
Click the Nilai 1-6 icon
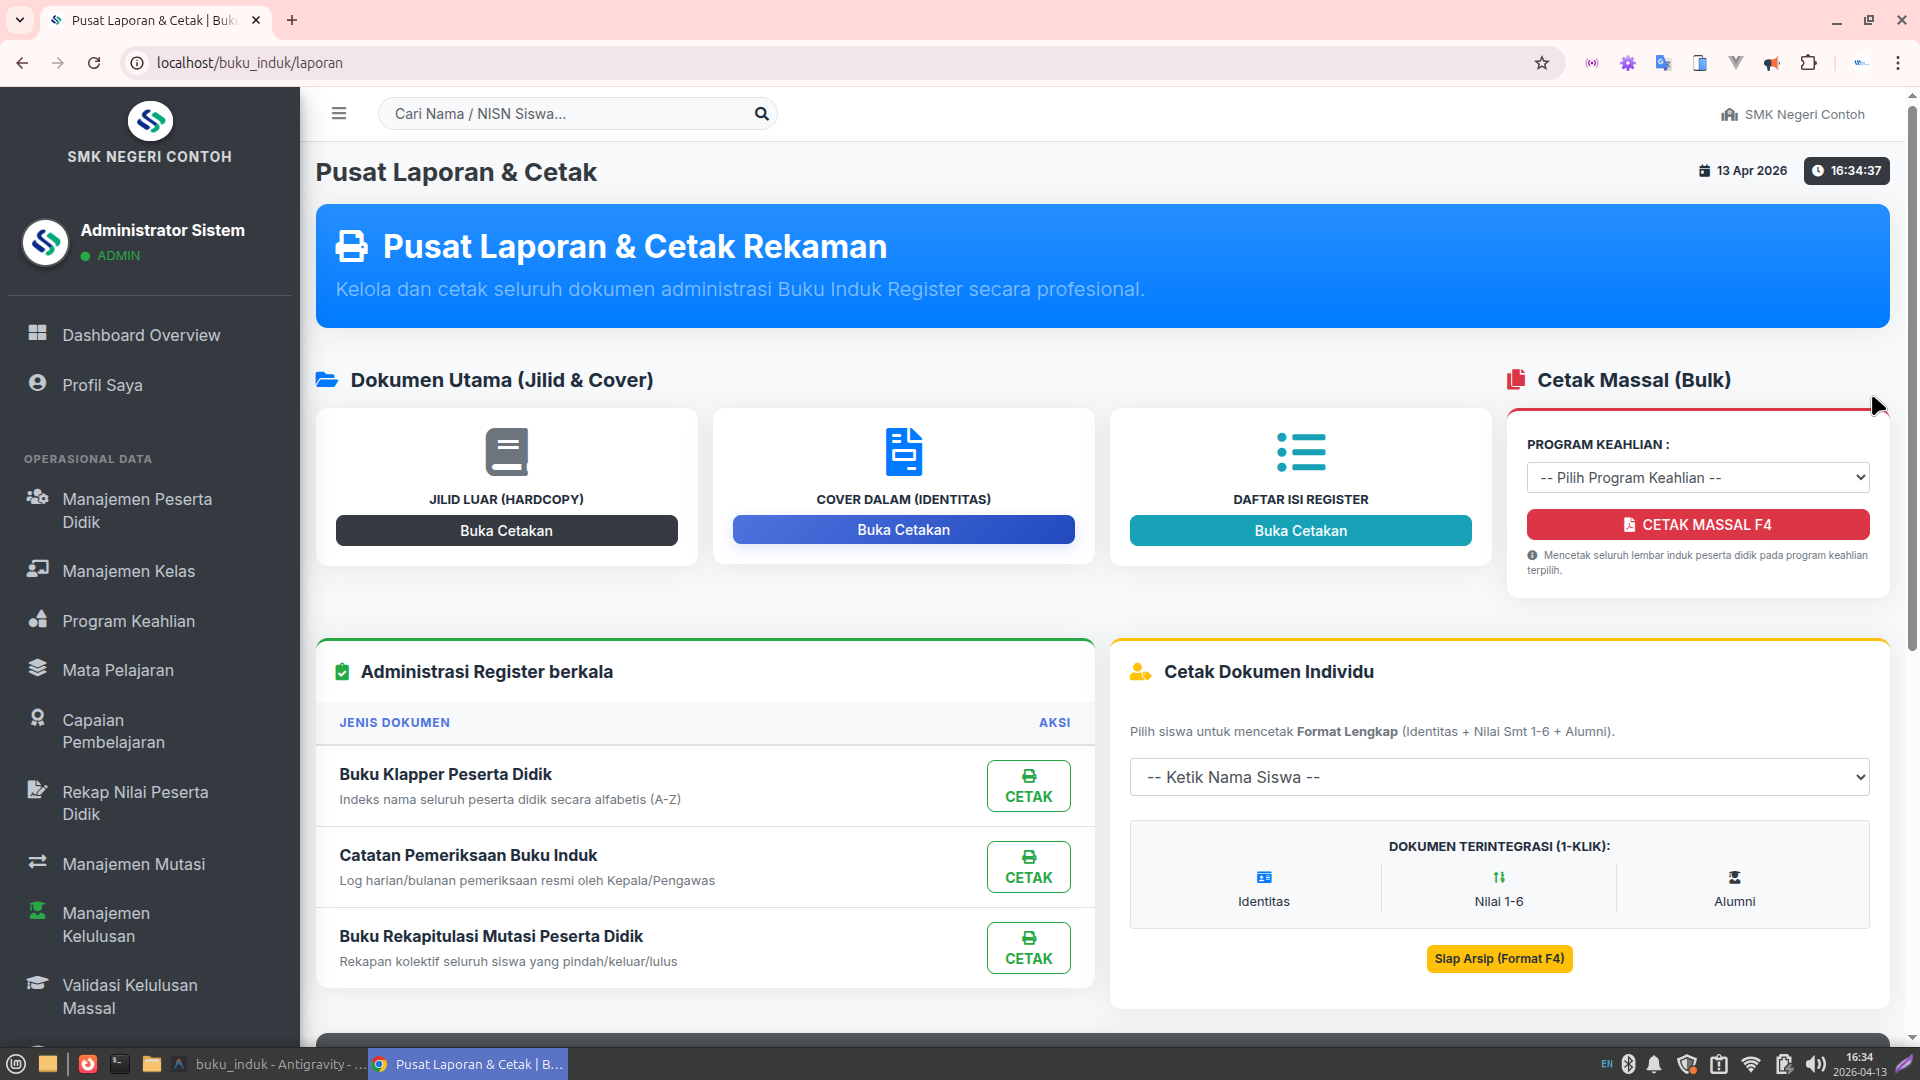click(1499, 878)
